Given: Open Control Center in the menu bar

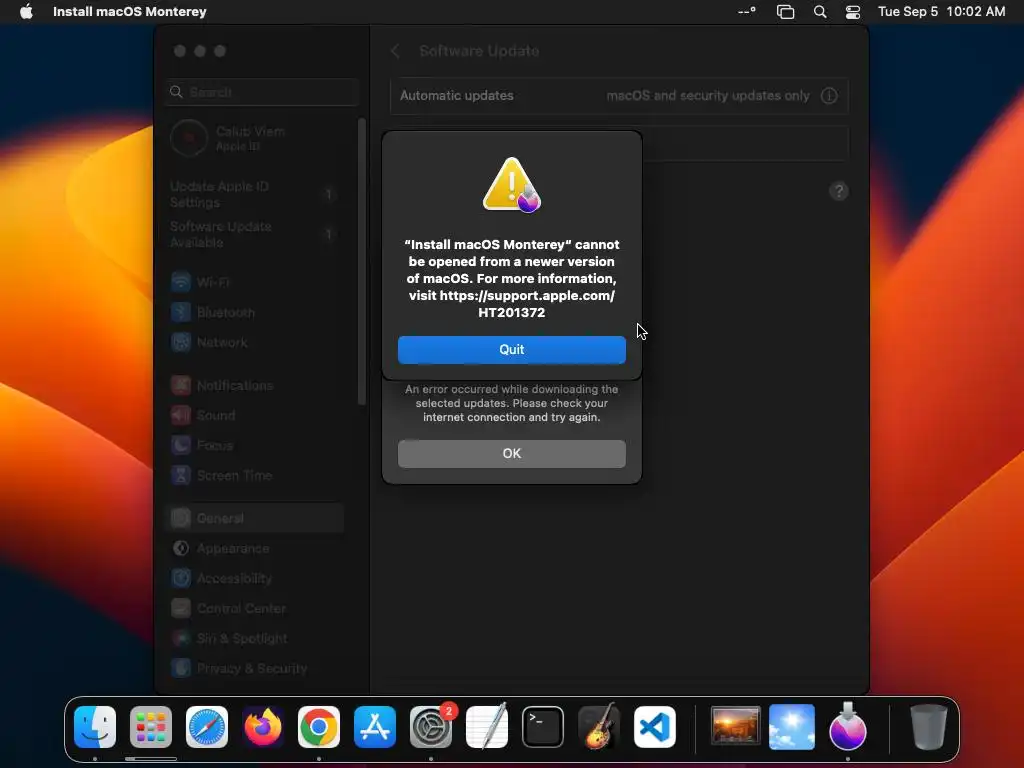Looking at the screenshot, I should pos(852,12).
